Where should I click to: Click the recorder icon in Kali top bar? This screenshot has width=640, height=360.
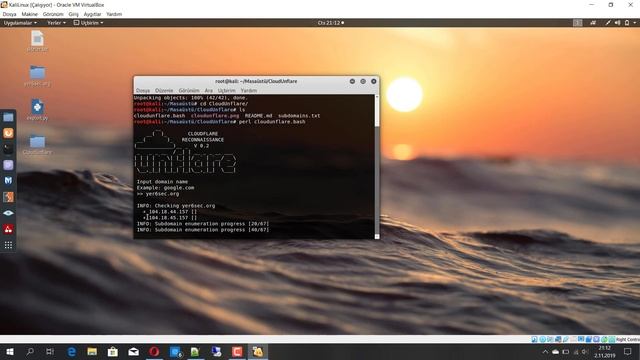(593, 23)
